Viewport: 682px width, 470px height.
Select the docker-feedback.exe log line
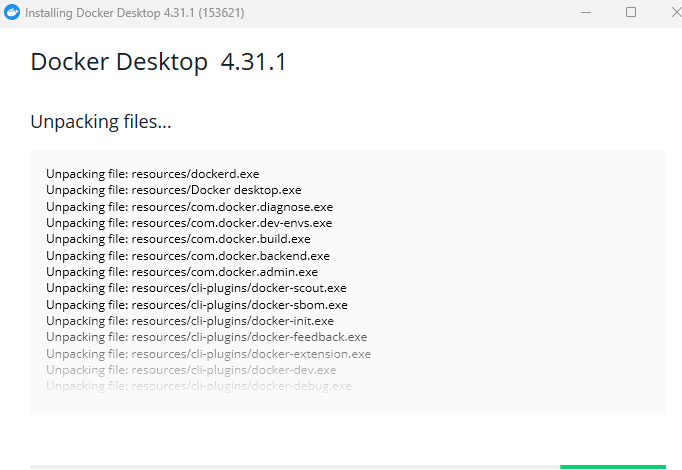[x=207, y=337]
